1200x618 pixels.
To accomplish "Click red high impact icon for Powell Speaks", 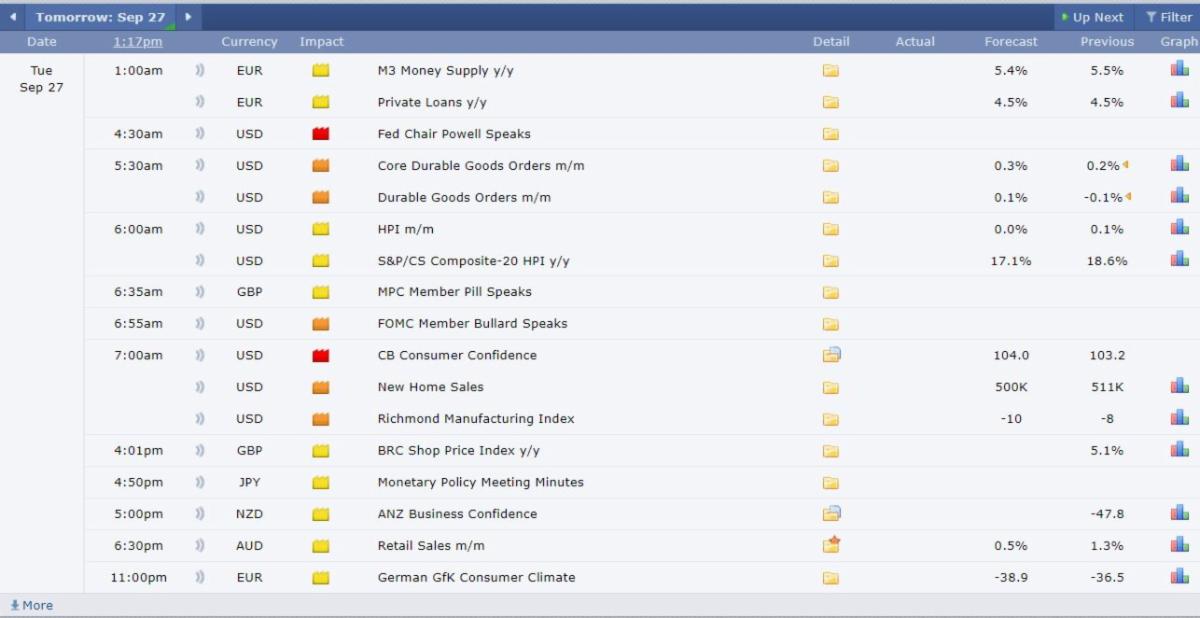I will [321, 134].
